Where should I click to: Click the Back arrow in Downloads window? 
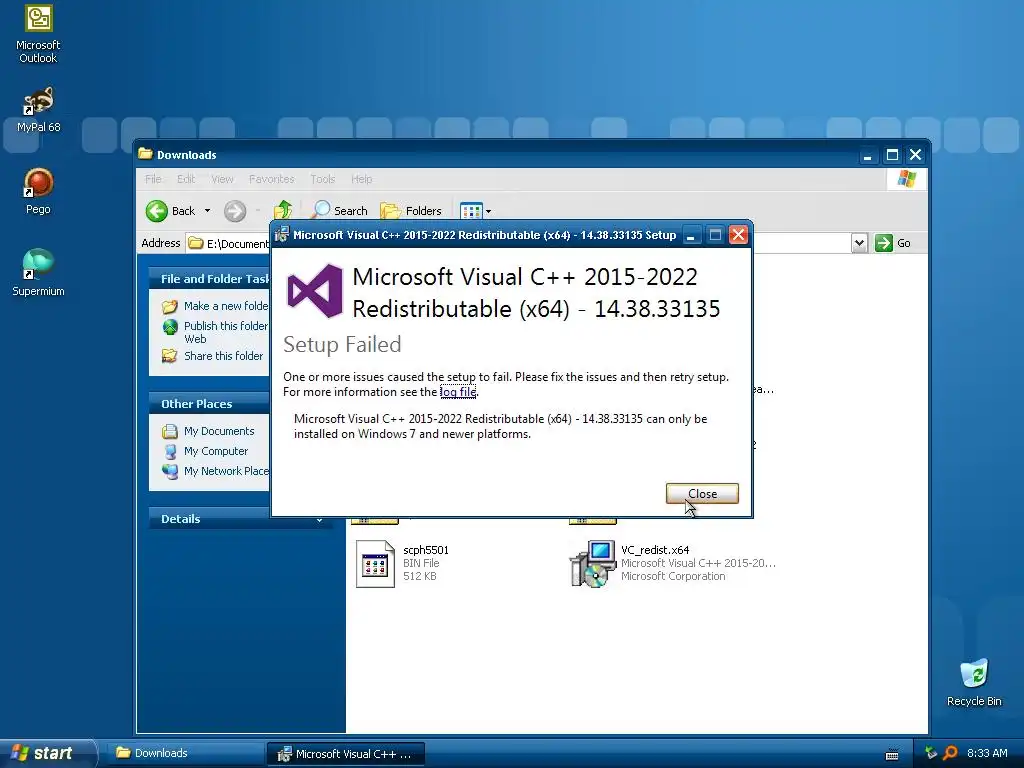170,211
